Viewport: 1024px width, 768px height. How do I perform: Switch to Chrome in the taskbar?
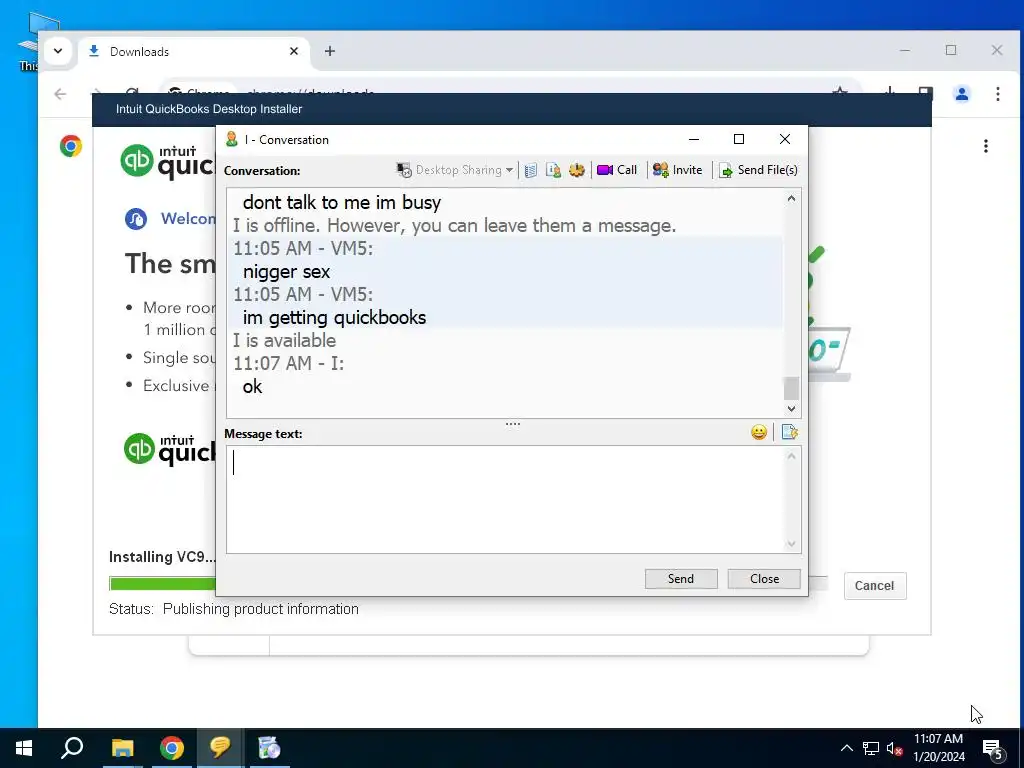click(x=172, y=748)
